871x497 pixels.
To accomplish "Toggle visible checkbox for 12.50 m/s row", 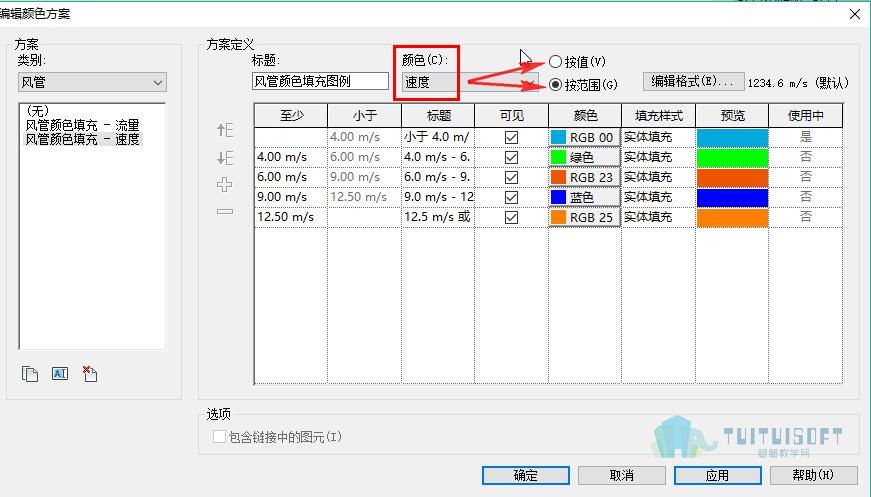I will (x=512, y=217).
